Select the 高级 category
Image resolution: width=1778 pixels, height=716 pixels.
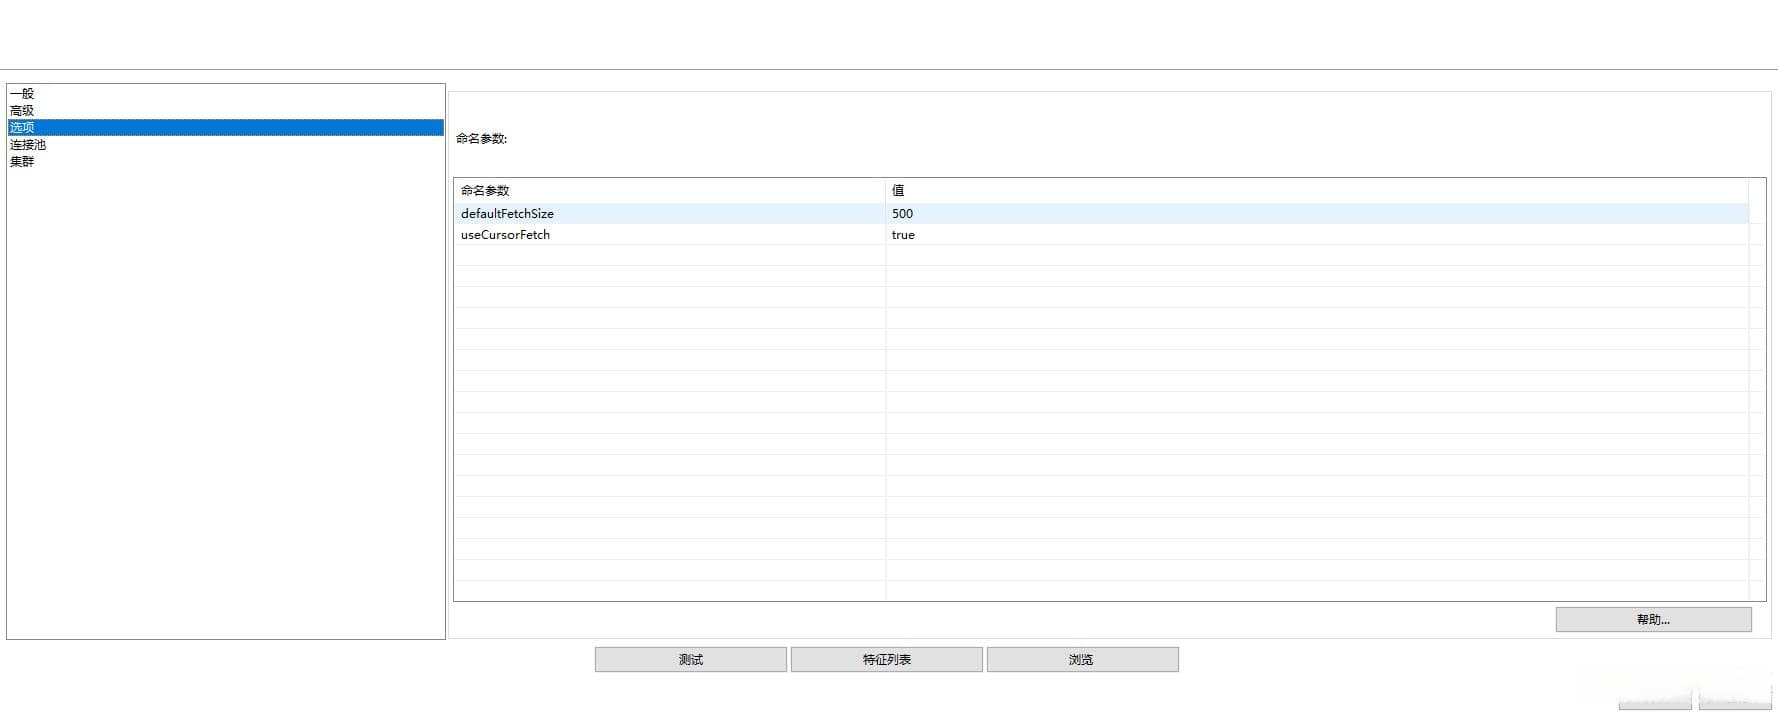click(225, 111)
